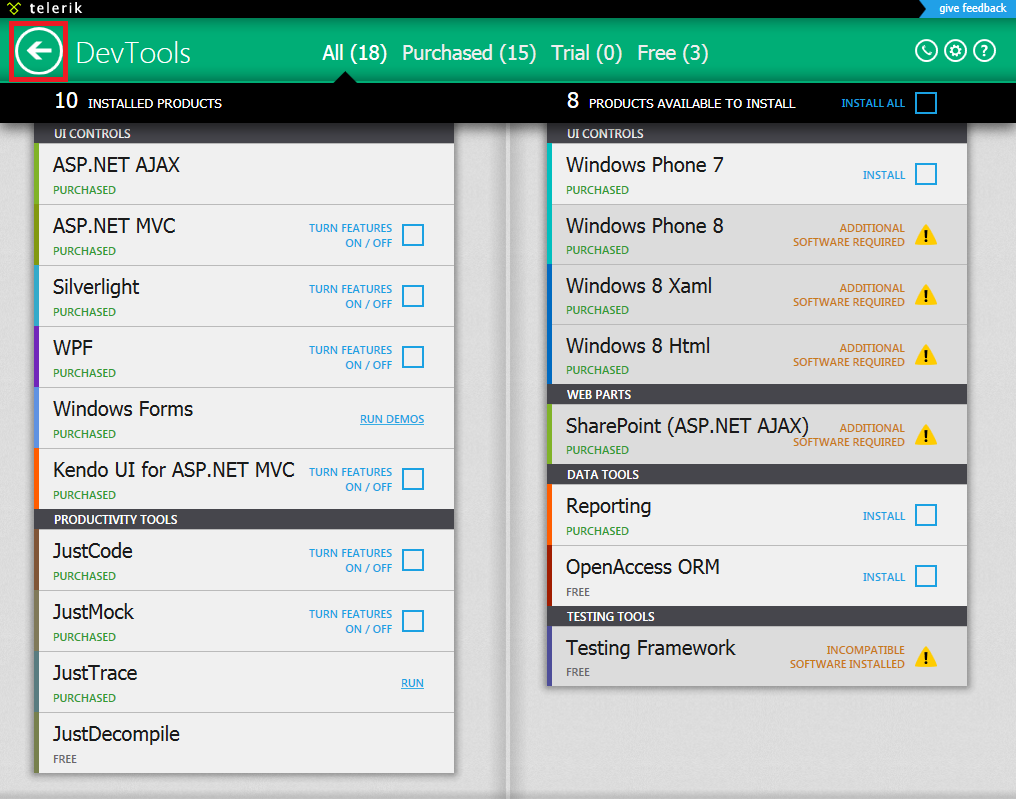Screen dimensions: 1016x799
Task: Open Run Demos for Windows Forms
Action: point(392,419)
